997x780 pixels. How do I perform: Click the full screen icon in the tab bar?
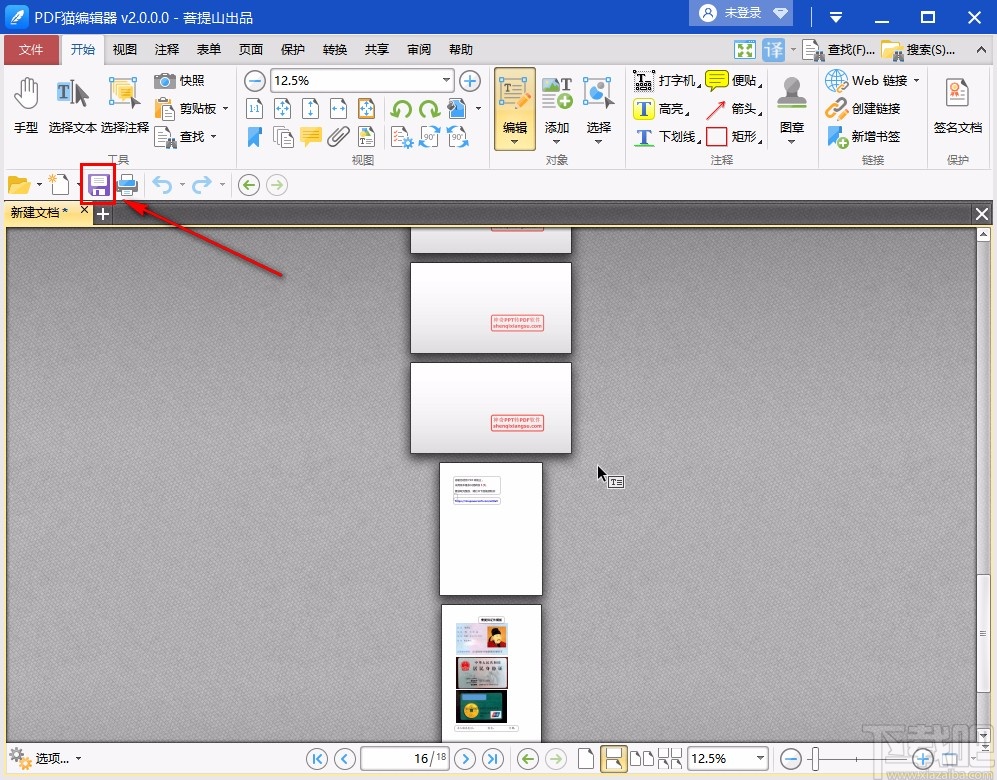tap(745, 50)
